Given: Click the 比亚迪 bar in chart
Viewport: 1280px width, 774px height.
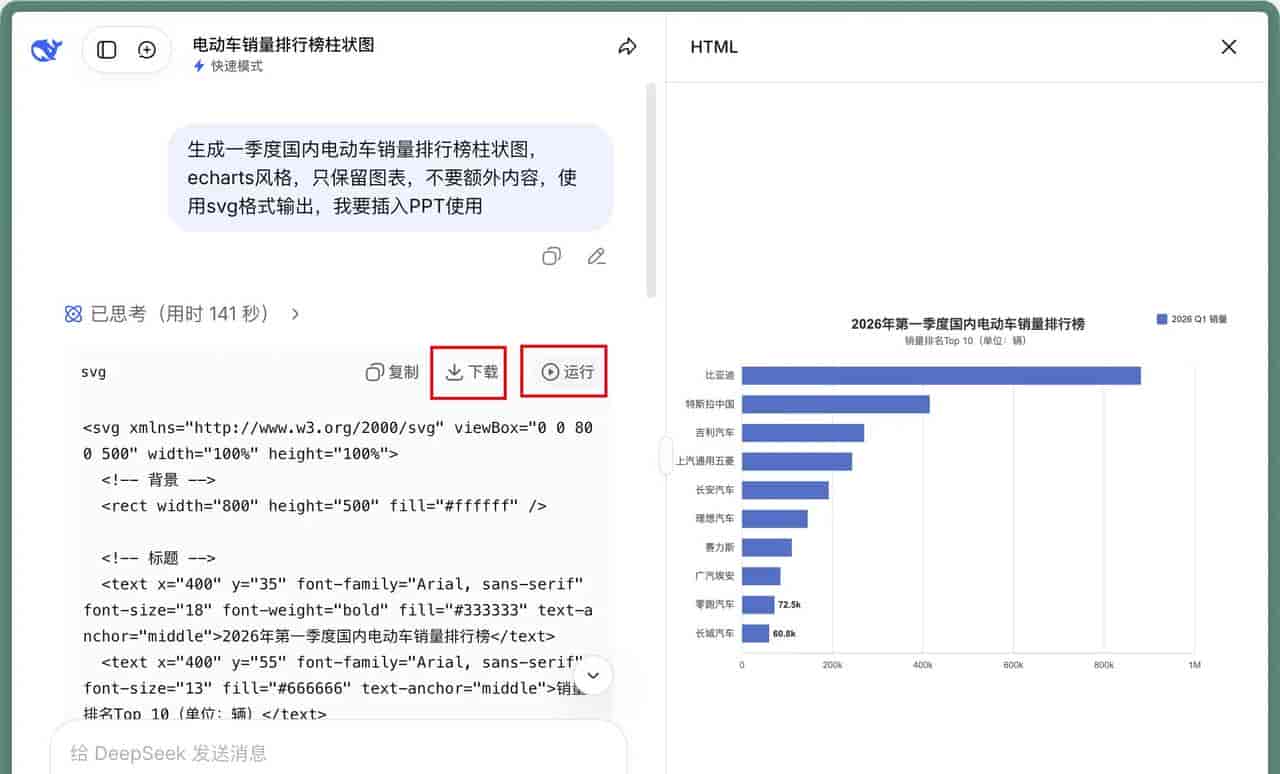Looking at the screenshot, I should 941,375.
